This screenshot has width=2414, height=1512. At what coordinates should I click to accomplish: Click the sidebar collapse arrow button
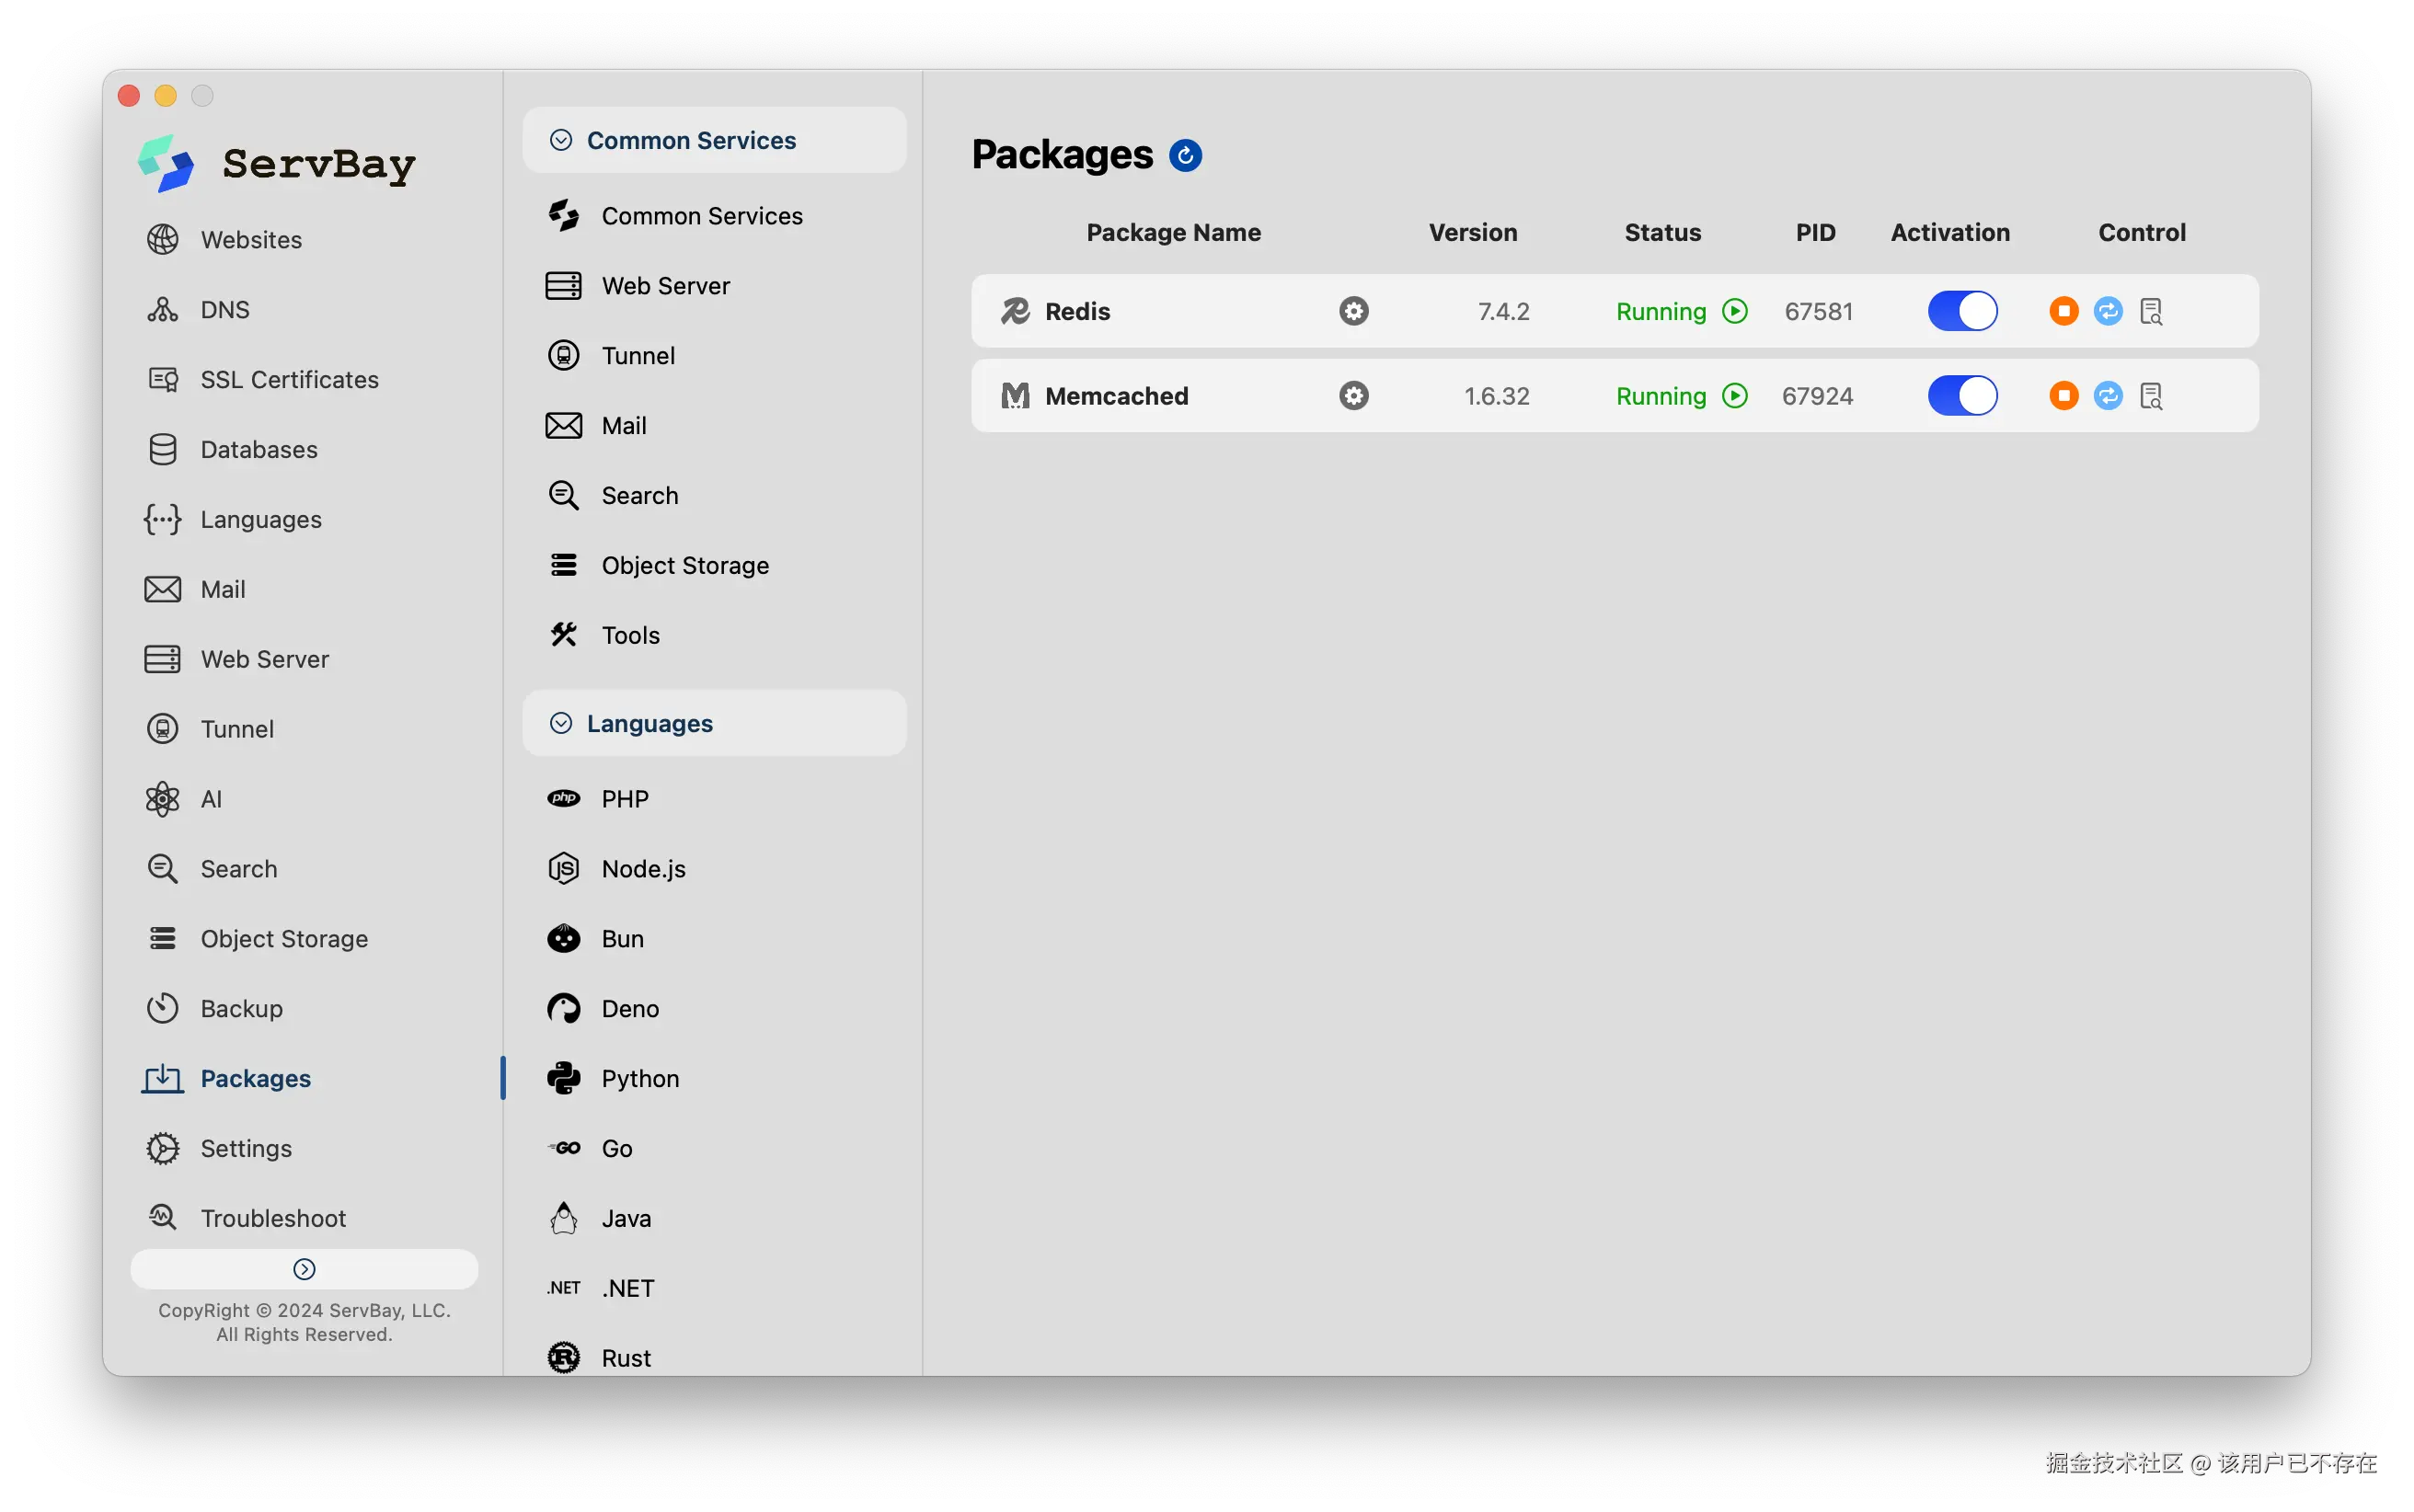point(304,1269)
